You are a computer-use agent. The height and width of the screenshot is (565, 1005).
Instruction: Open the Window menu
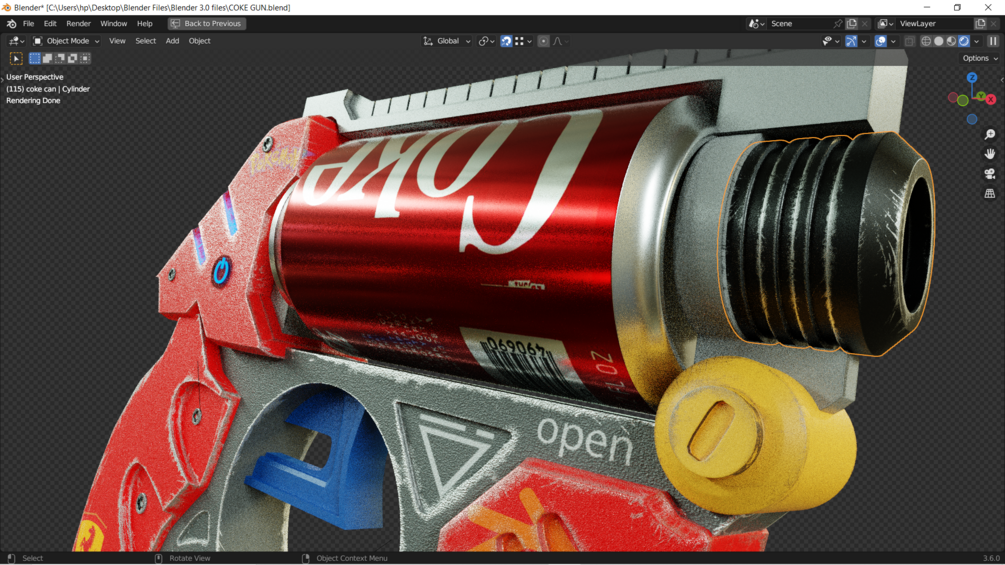pyautogui.click(x=113, y=24)
